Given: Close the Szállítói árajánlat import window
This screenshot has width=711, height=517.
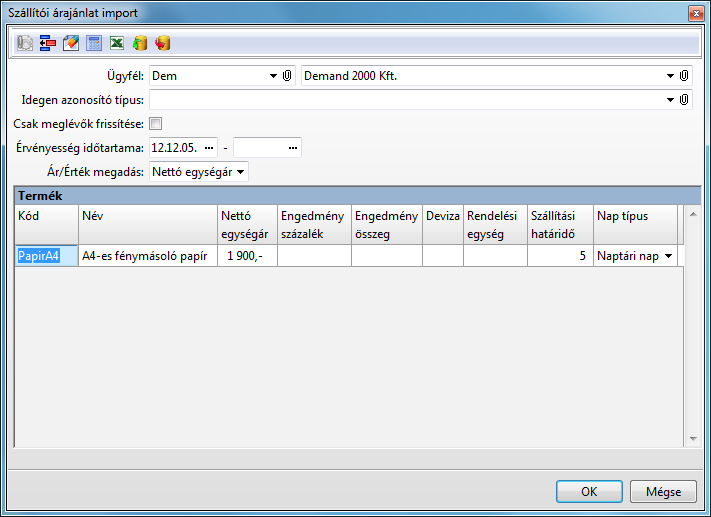Looking at the screenshot, I should click(x=696, y=13).
